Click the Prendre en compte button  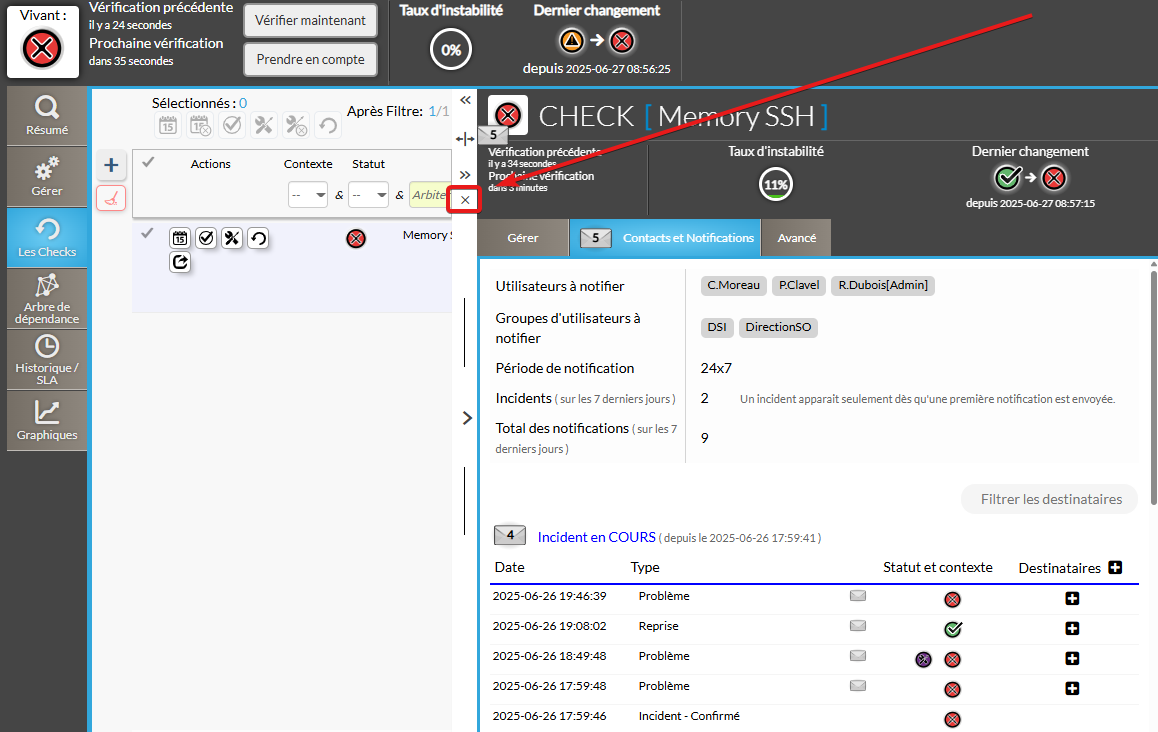click(x=310, y=59)
